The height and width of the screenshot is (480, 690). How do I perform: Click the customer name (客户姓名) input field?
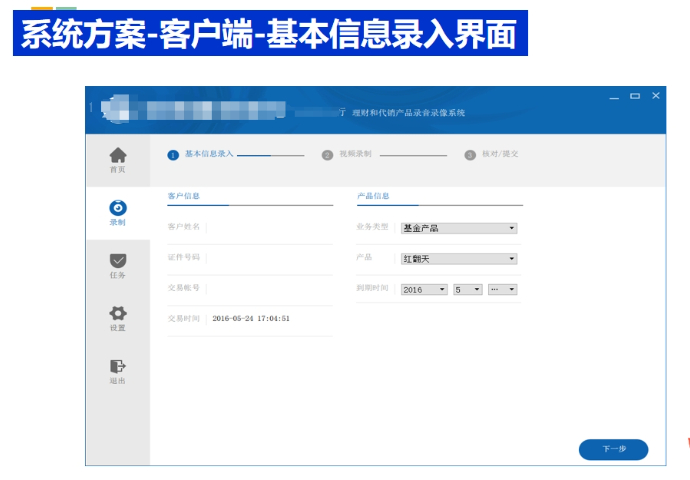click(268, 227)
